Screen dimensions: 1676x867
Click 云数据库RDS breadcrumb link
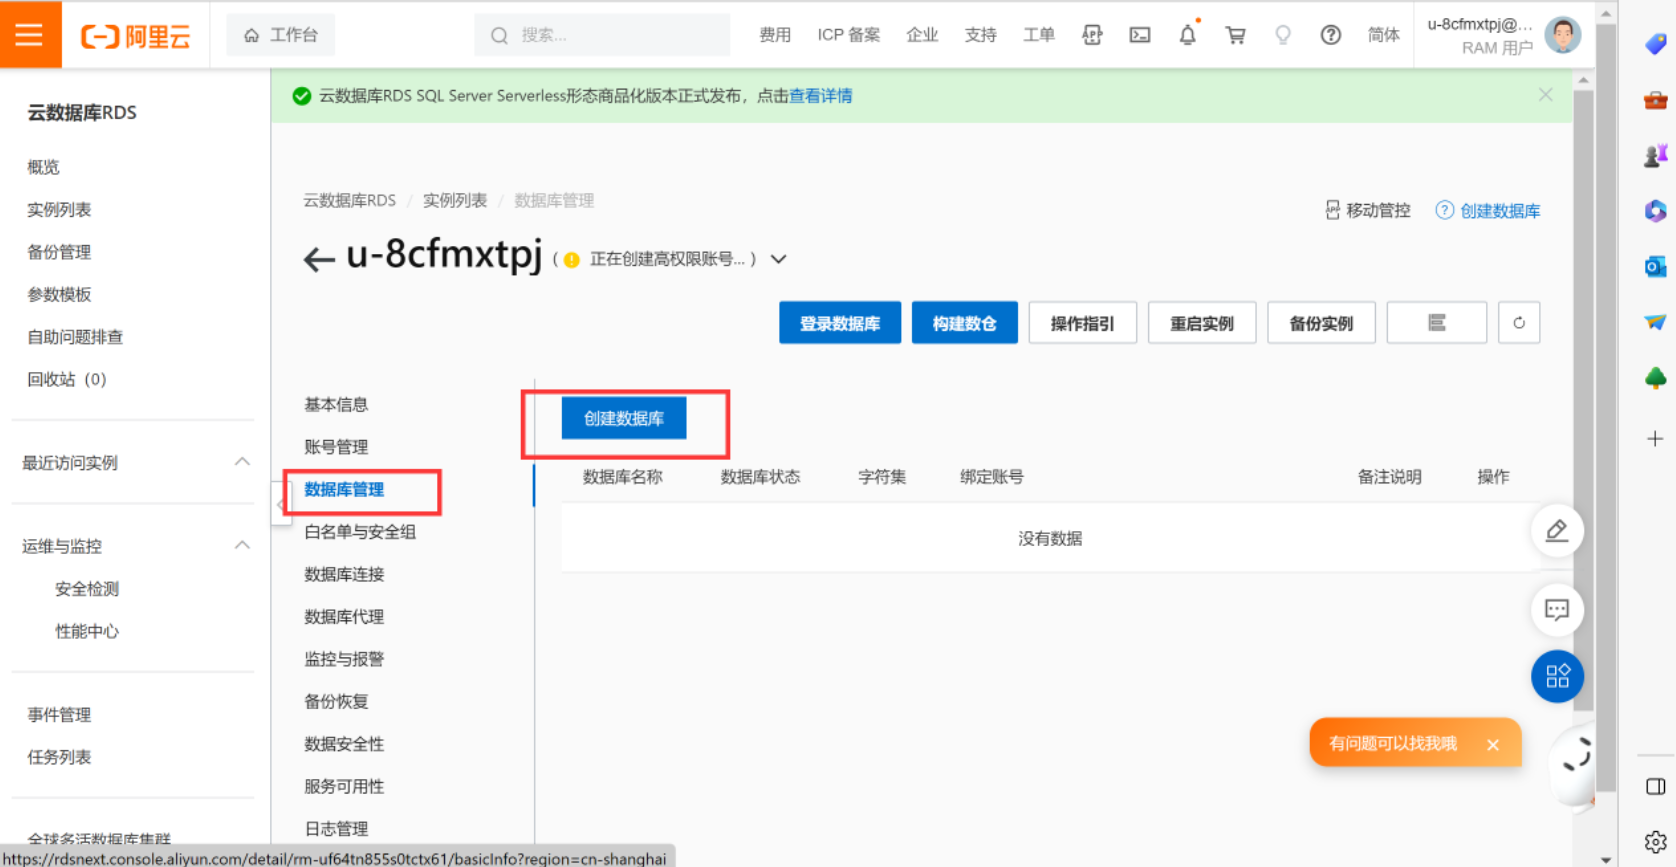(350, 200)
